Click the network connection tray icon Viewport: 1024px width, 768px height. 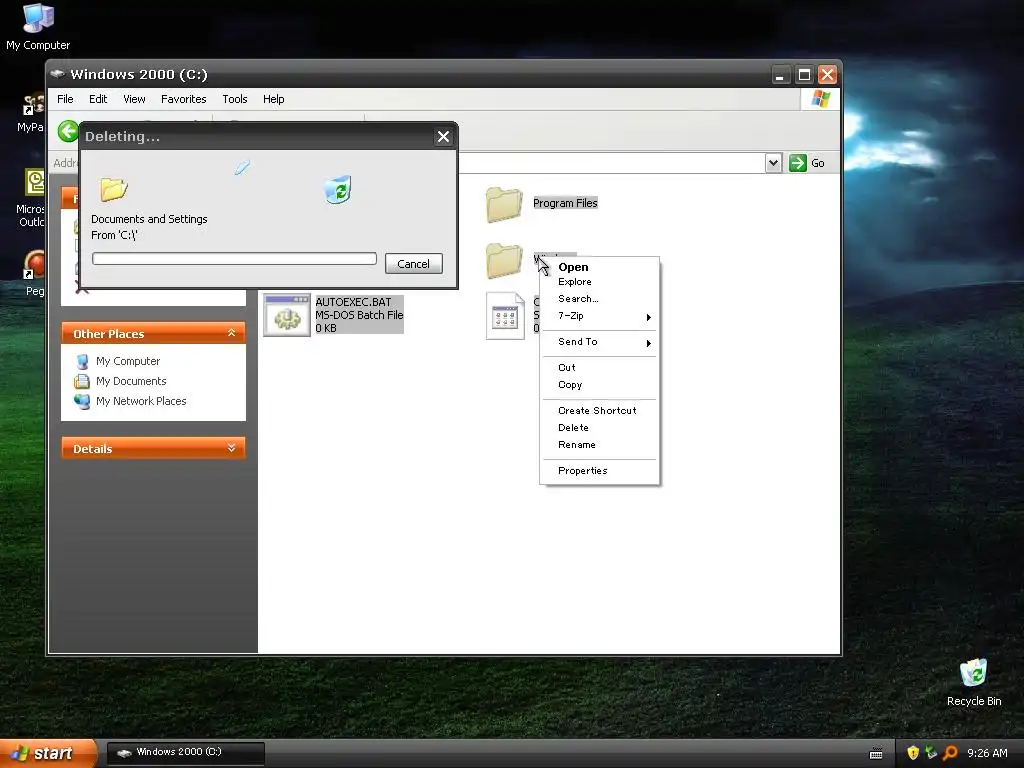931,753
